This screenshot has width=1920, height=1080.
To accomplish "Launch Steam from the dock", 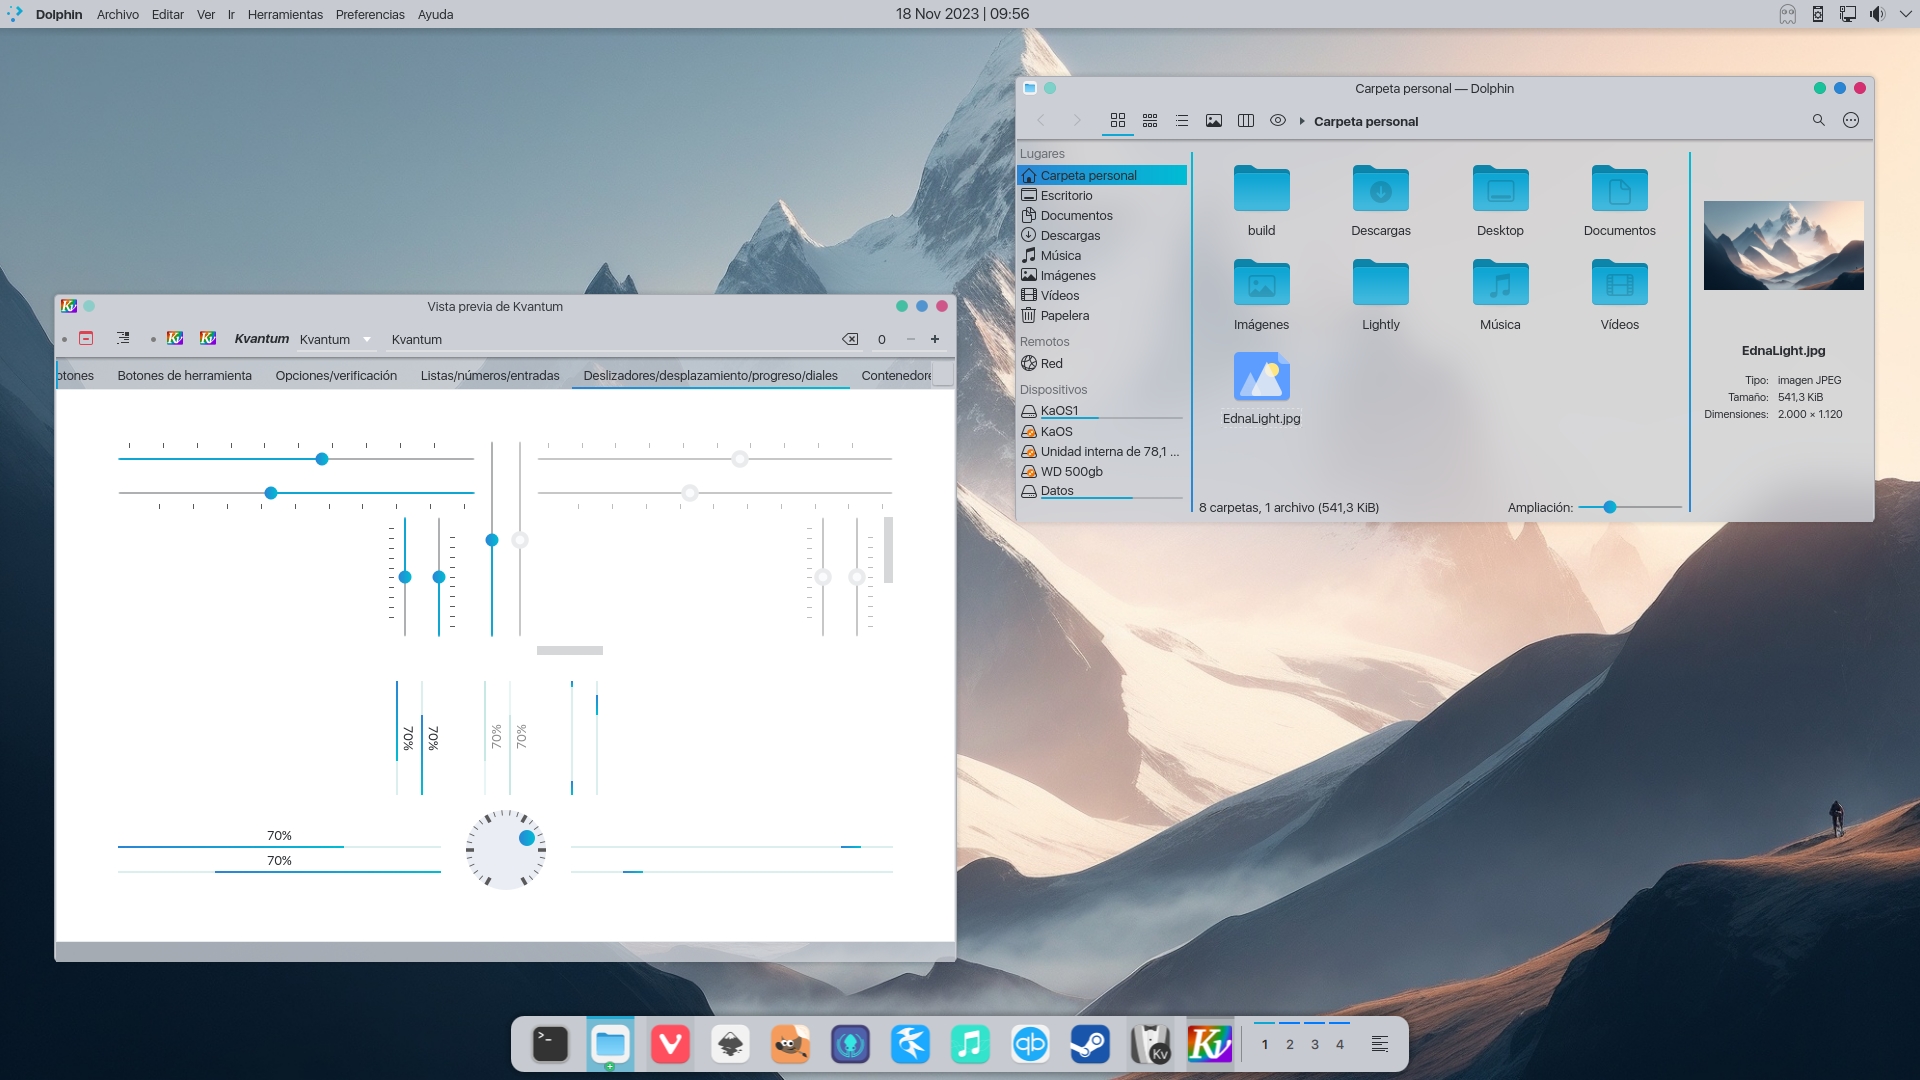I will [1090, 1044].
